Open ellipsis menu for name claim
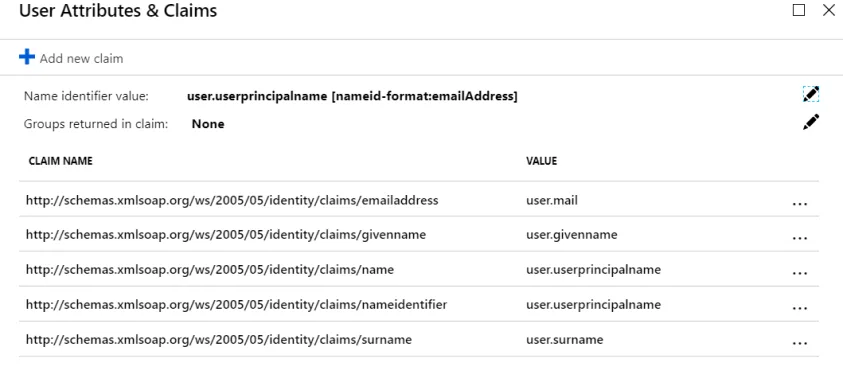This screenshot has height=386, width=843. [x=800, y=274]
